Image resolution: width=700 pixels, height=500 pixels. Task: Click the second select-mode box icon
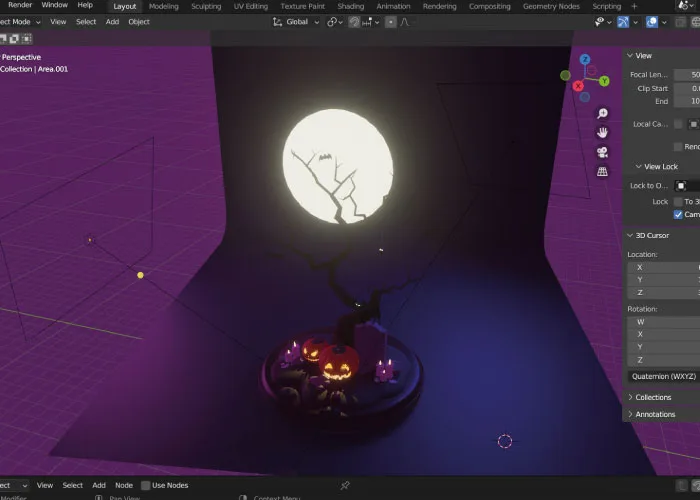point(14,39)
